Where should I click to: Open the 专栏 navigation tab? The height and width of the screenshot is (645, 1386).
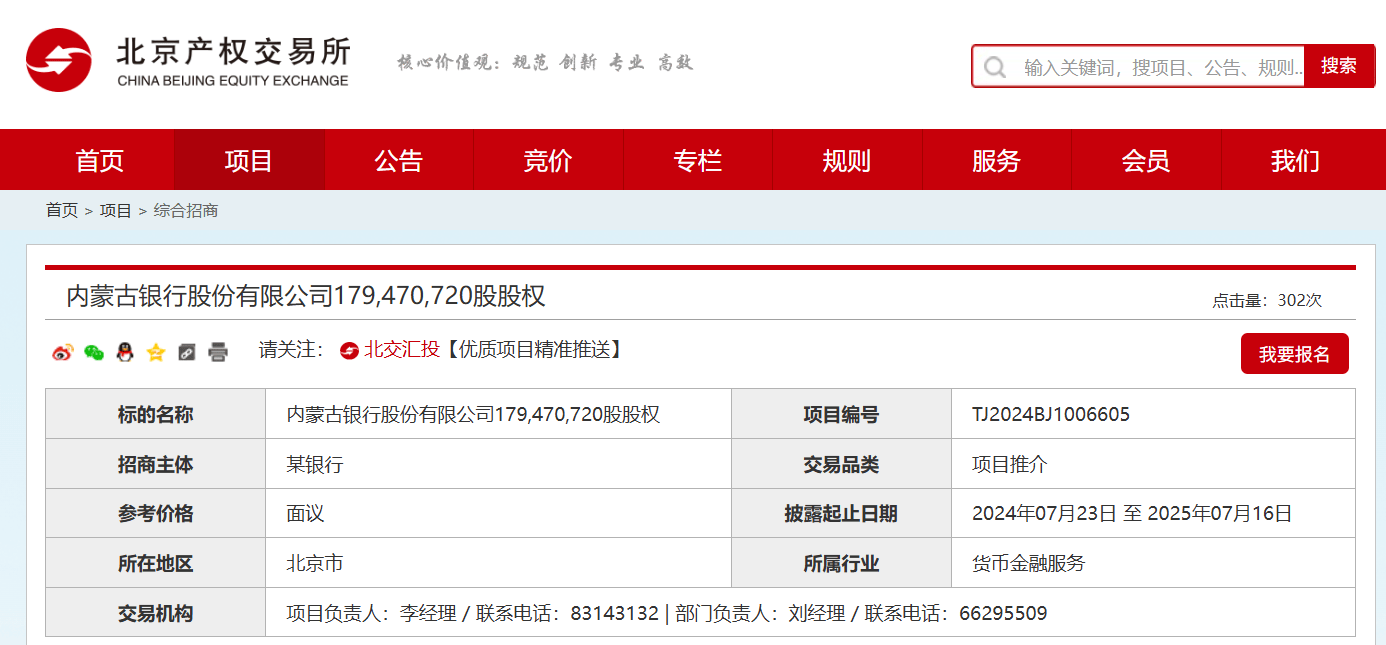click(x=698, y=160)
